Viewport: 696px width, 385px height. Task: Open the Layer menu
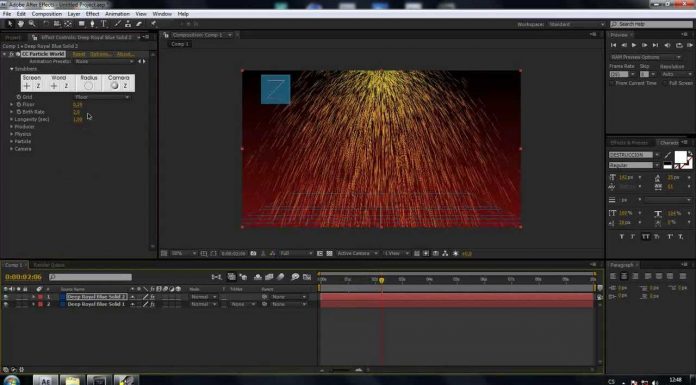74,14
